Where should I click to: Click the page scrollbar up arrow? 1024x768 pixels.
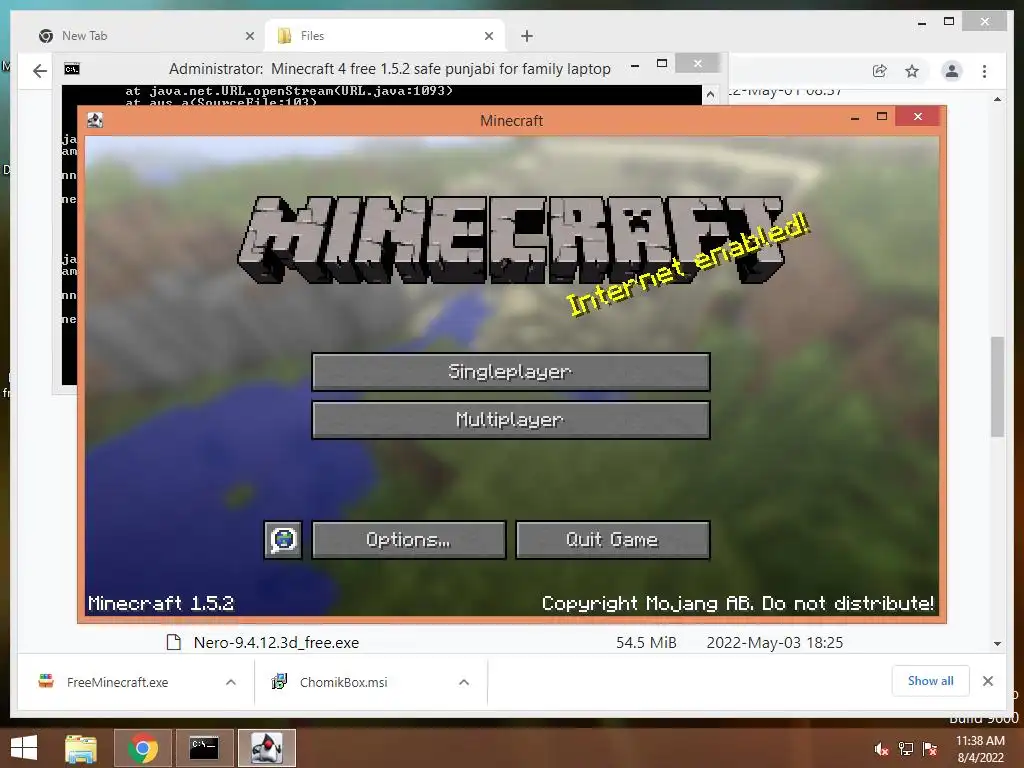pos(997,99)
